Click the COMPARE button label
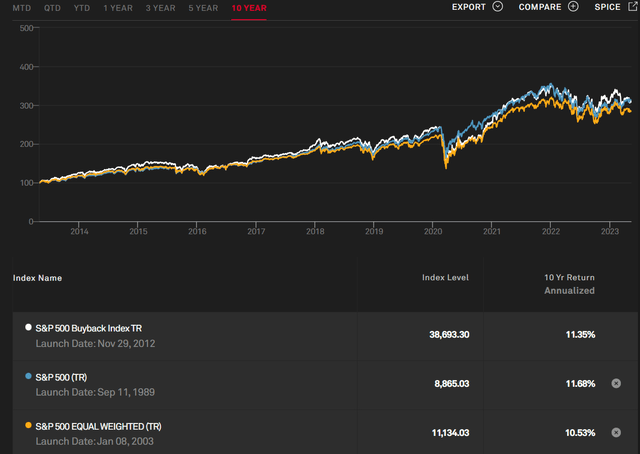This screenshot has height=454, width=640. tap(540, 7)
